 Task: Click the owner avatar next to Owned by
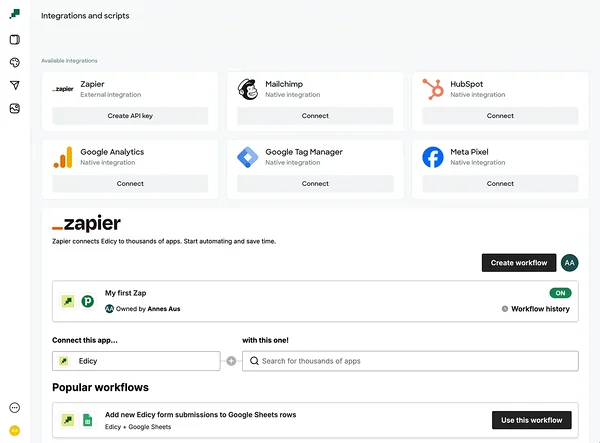tap(109, 309)
